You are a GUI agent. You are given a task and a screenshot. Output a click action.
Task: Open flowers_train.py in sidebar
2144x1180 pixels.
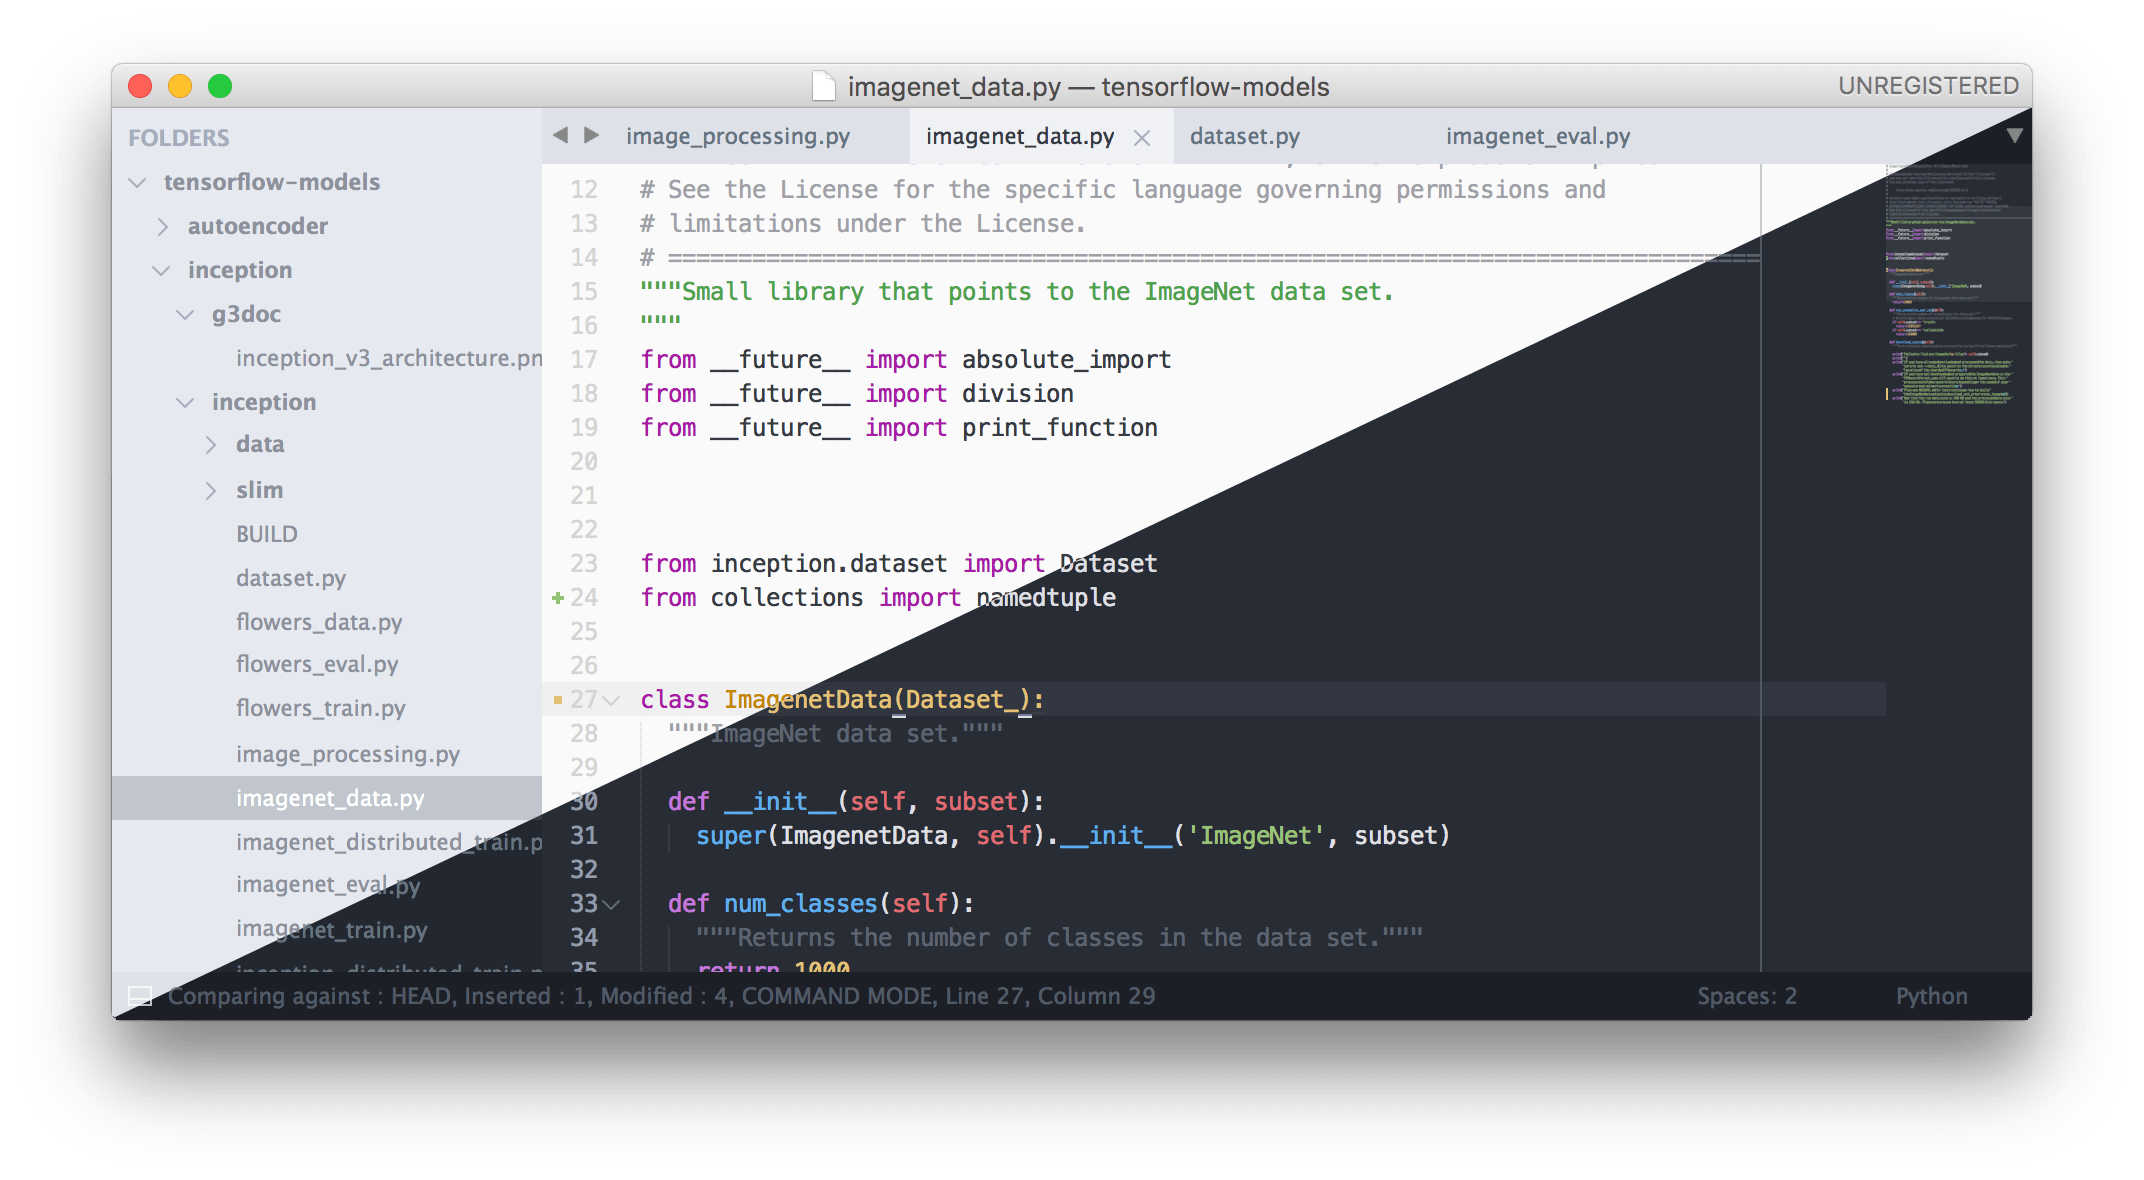320,709
